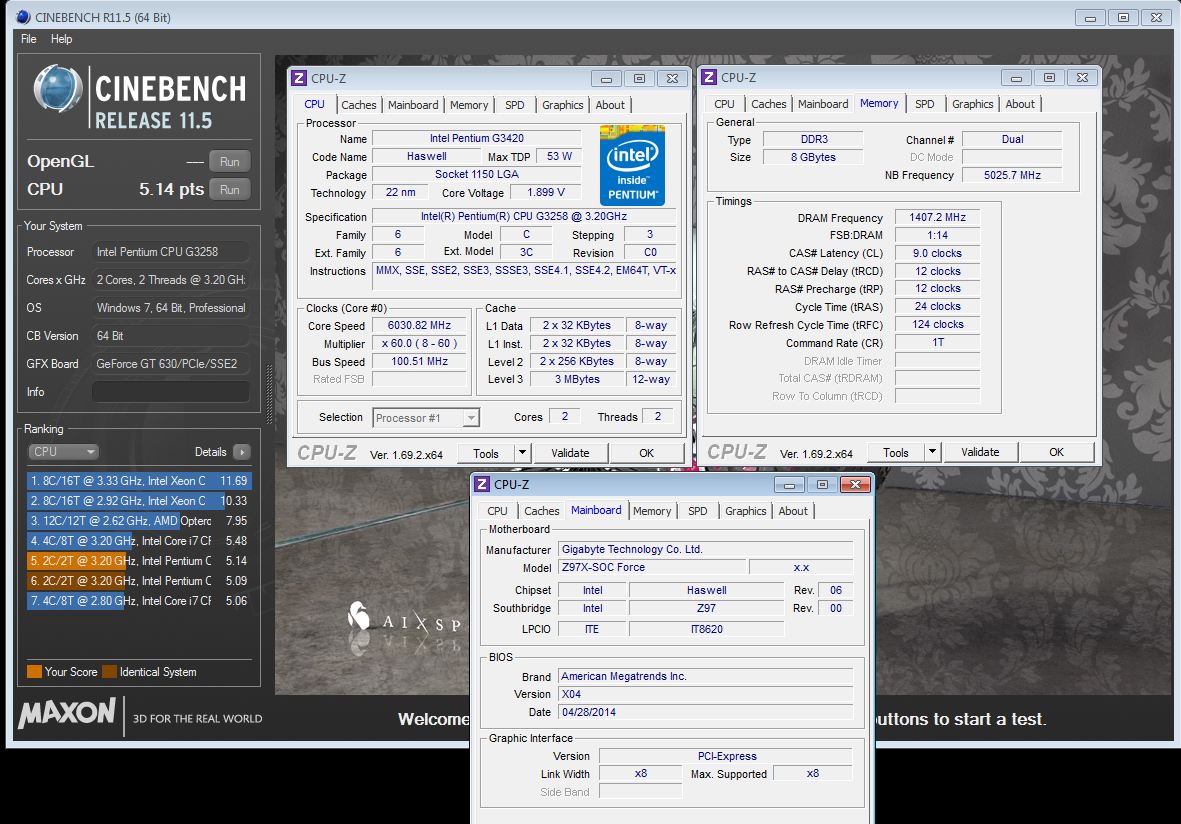This screenshot has width=1181, height=824.
Task: Click OK in left CPU-Z window
Action: pos(646,453)
